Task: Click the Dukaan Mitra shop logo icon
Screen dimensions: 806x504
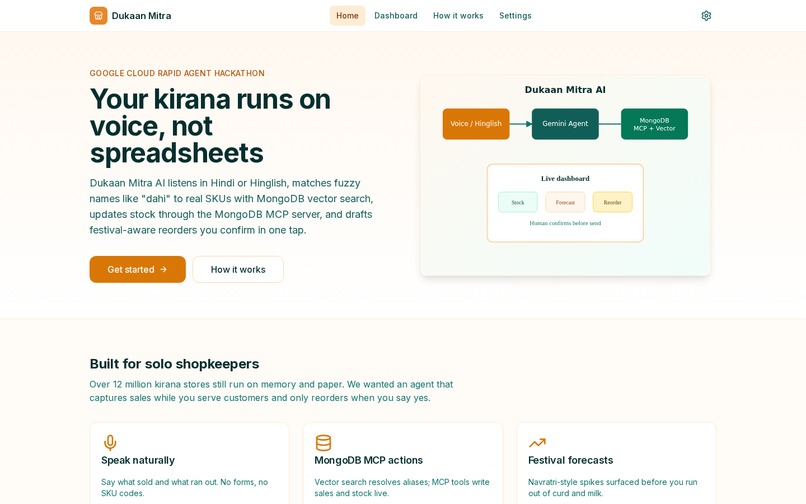Action: pos(98,15)
